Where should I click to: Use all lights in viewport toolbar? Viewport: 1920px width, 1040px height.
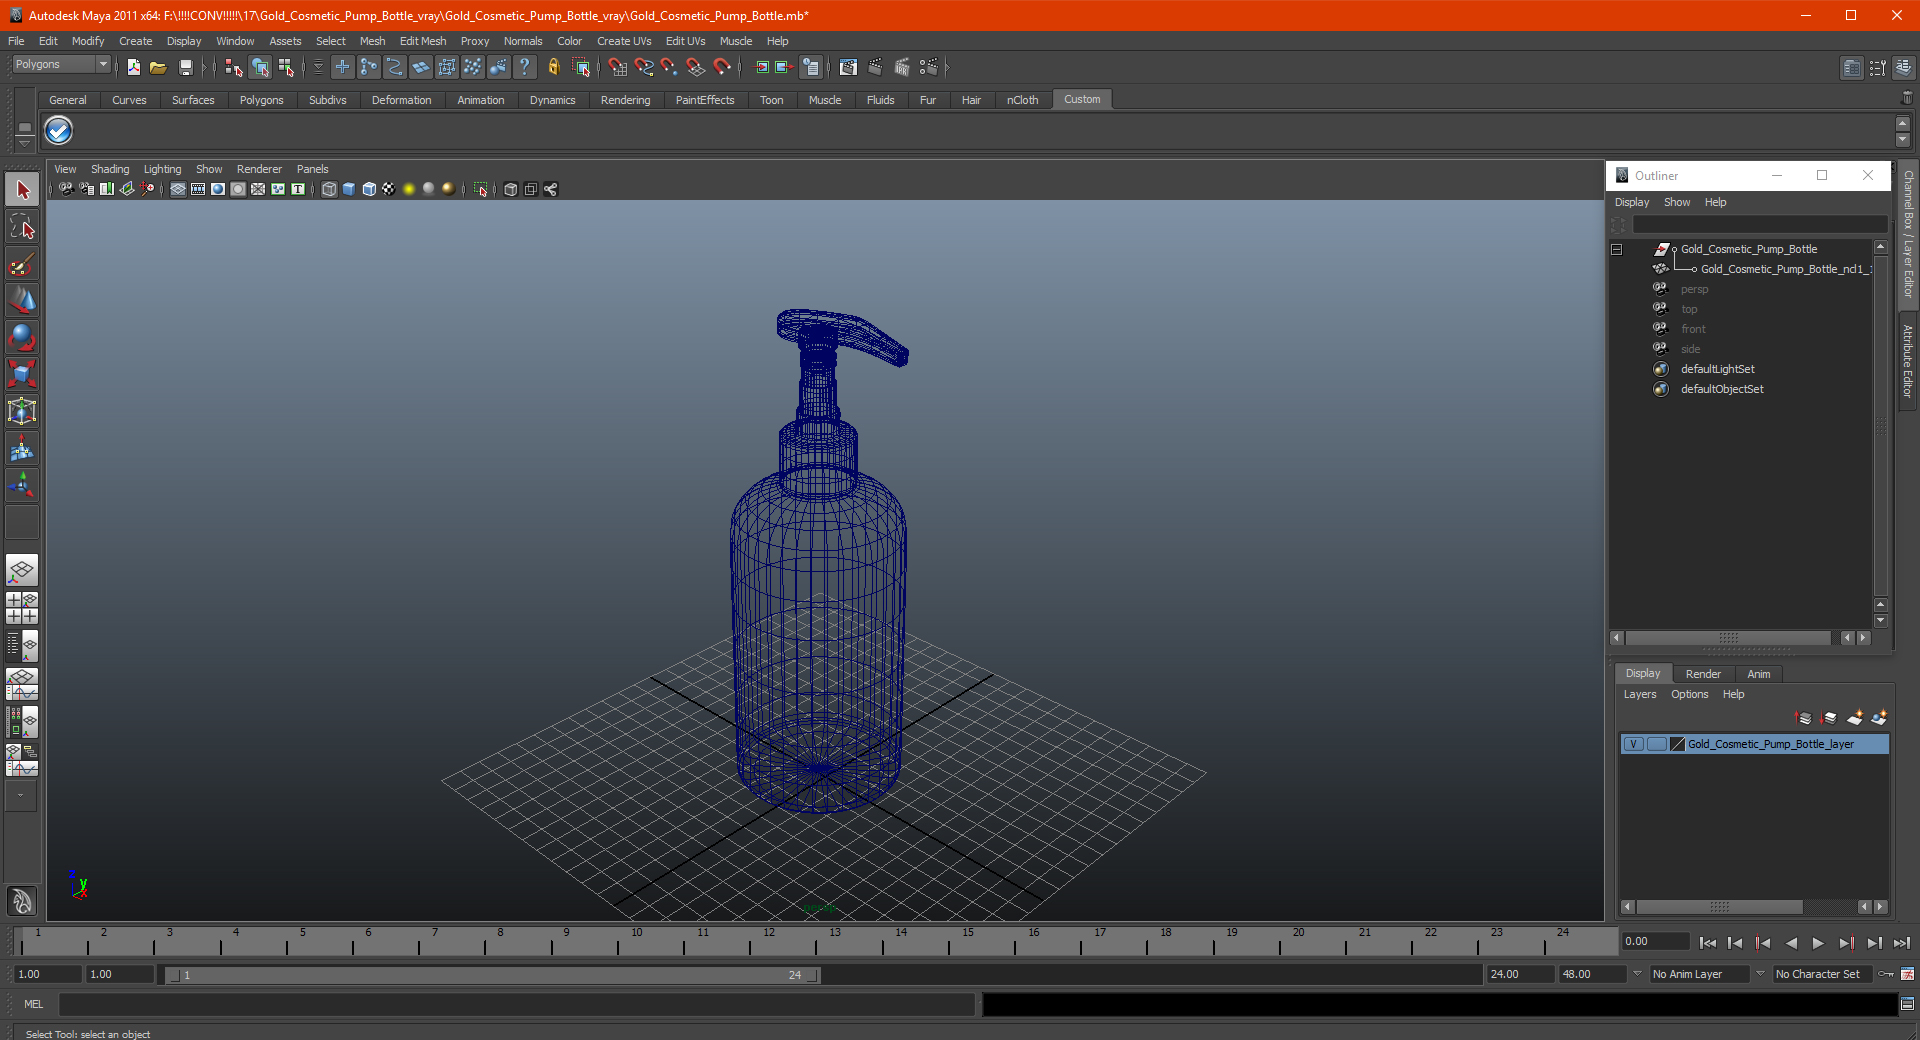(x=409, y=189)
